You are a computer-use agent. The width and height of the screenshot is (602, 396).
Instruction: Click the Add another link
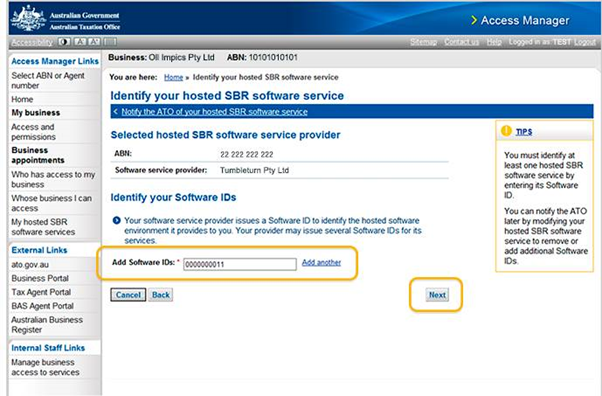[x=321, y=262]
